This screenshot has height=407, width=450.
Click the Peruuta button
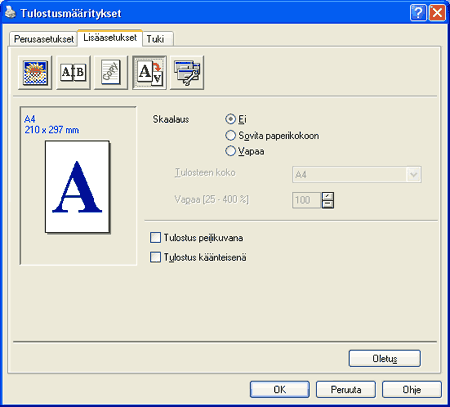pos(346,389)
